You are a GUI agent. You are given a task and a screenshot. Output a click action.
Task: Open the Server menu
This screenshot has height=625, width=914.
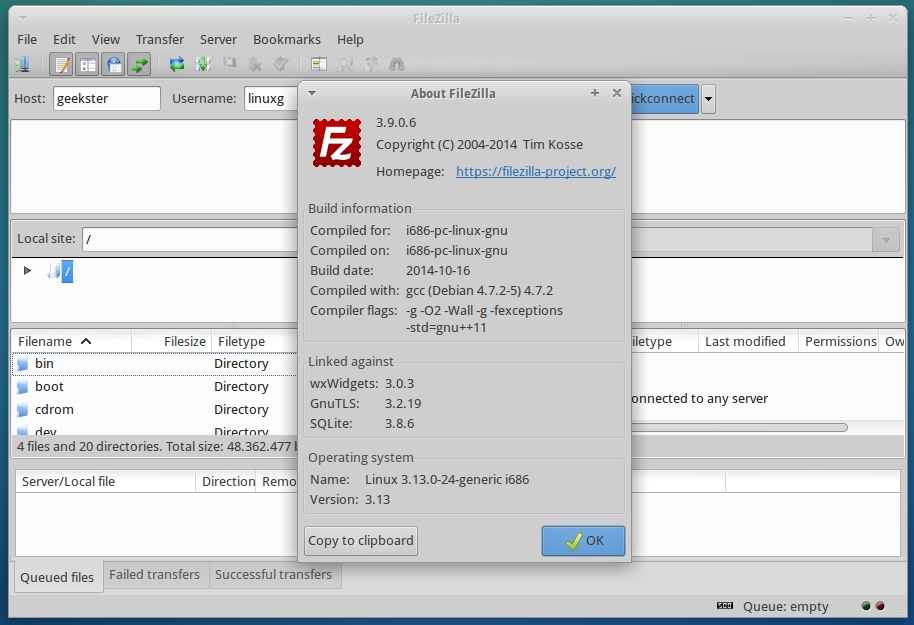coord(219,39)
